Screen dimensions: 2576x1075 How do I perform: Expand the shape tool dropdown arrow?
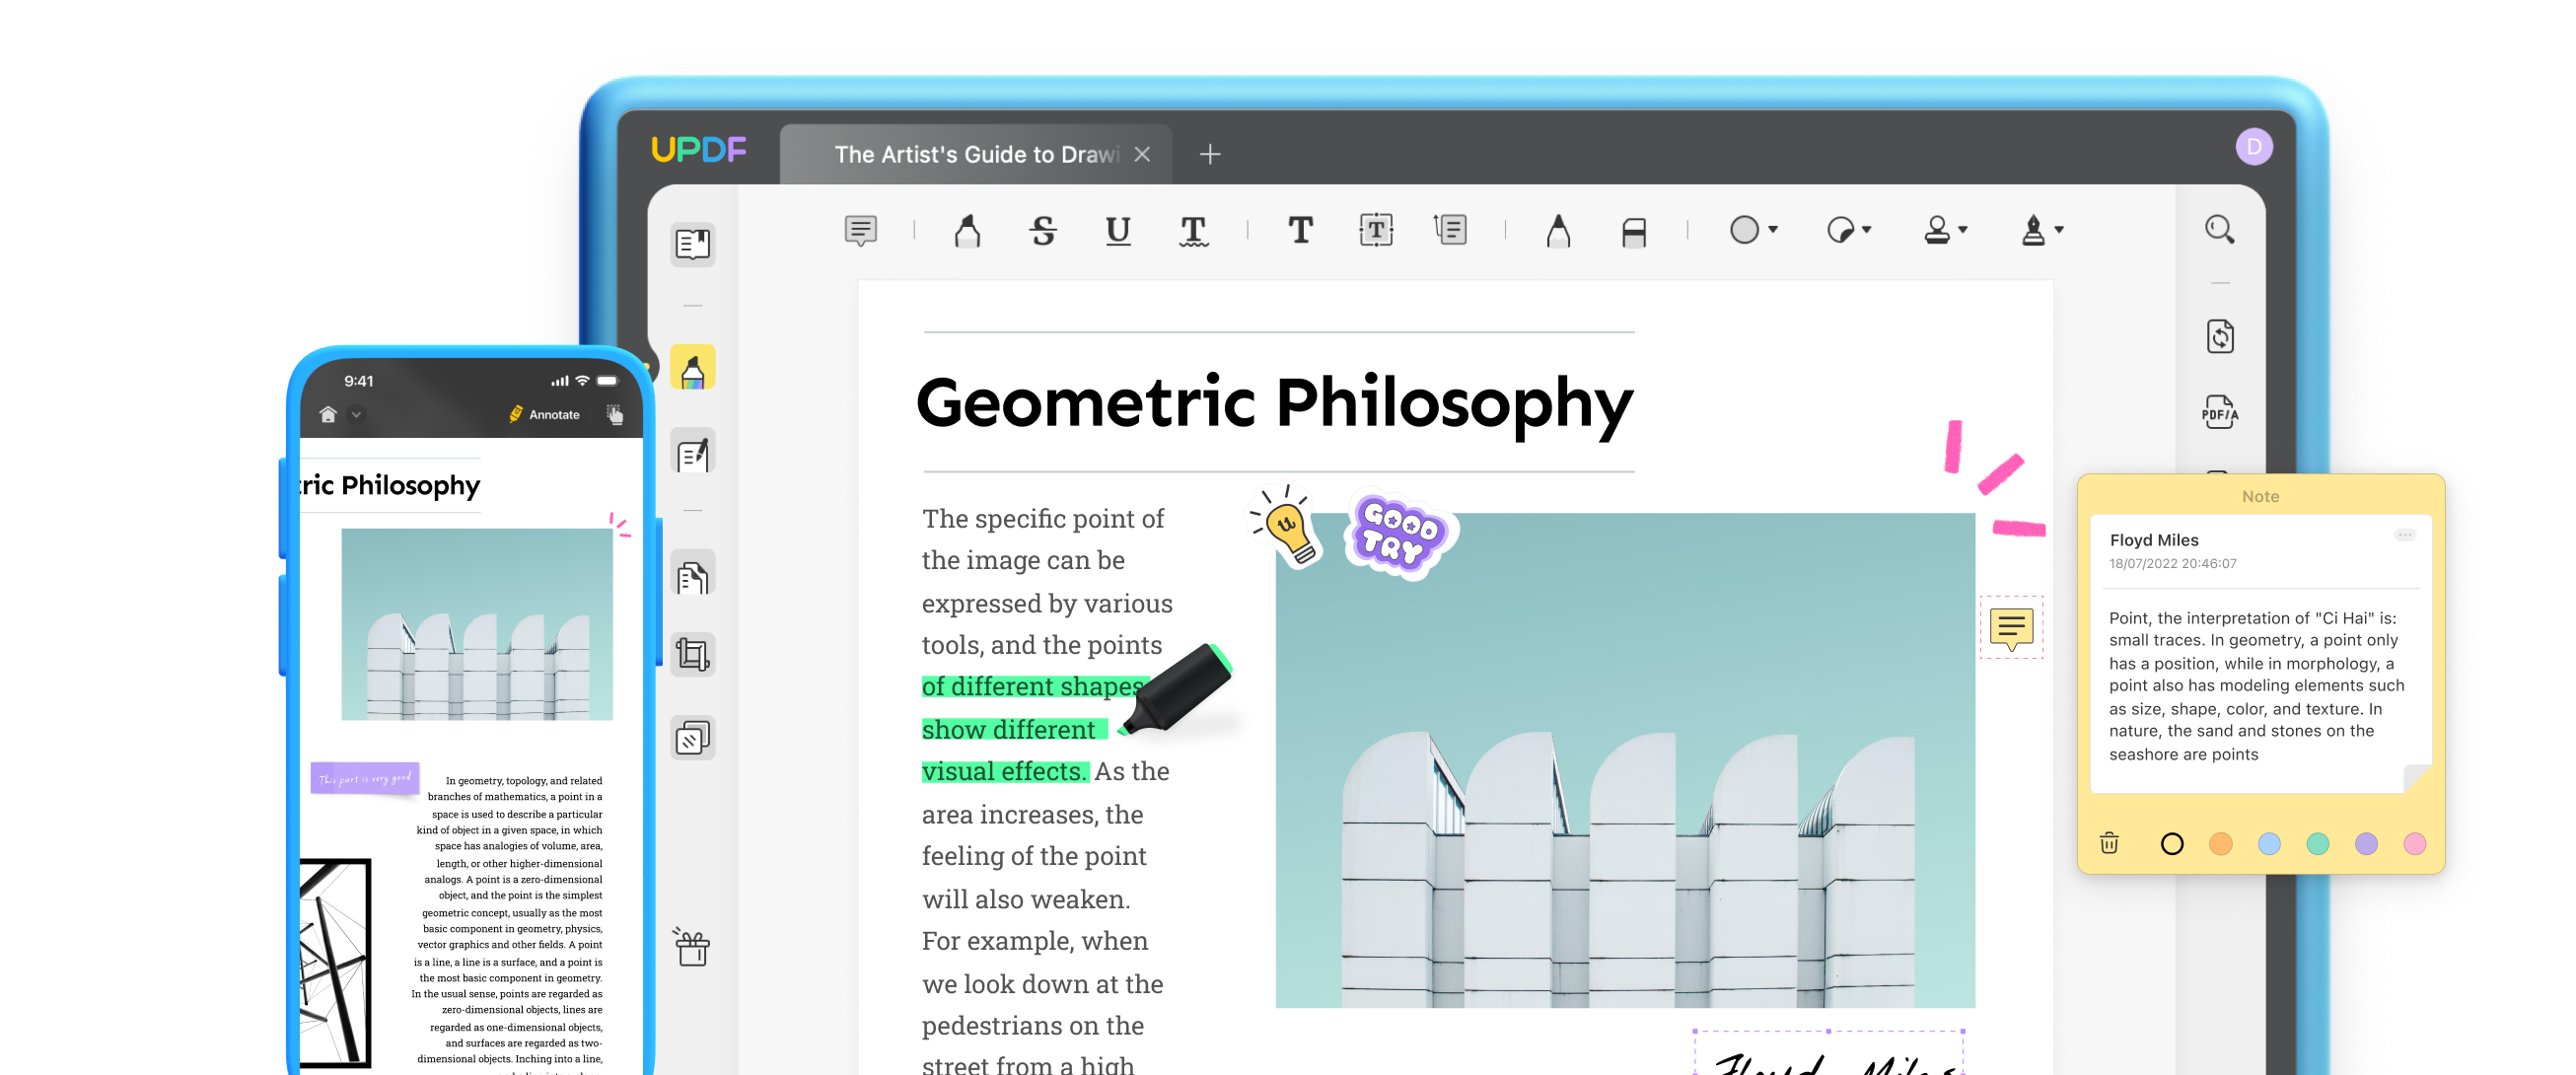click(x=1773, y=230)
